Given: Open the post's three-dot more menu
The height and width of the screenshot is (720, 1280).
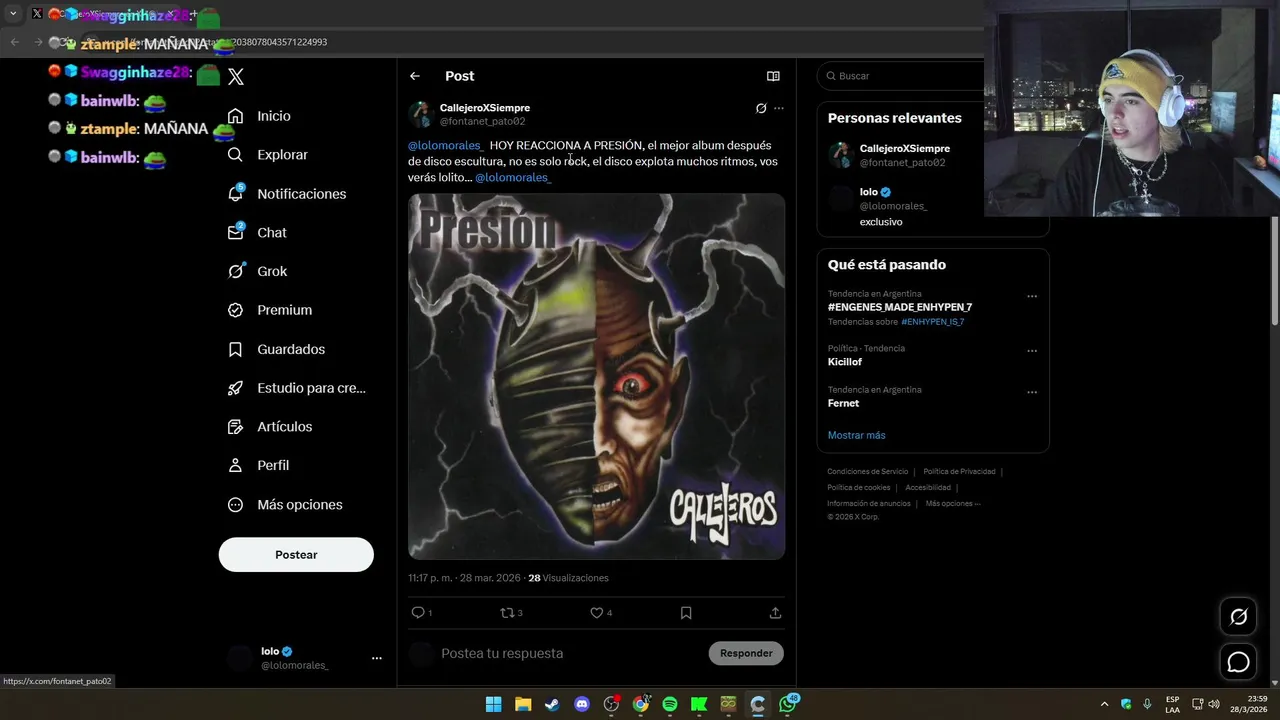Looking at the screenshot, I should click(779, 108).
